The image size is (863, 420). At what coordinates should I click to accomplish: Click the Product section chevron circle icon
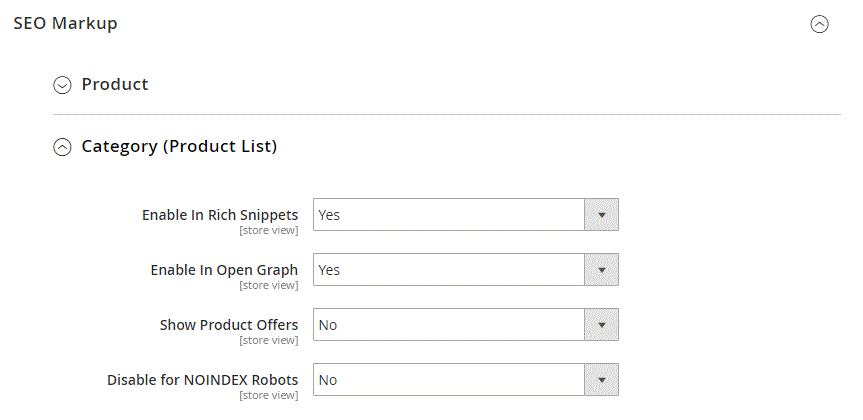pos(62,85)
